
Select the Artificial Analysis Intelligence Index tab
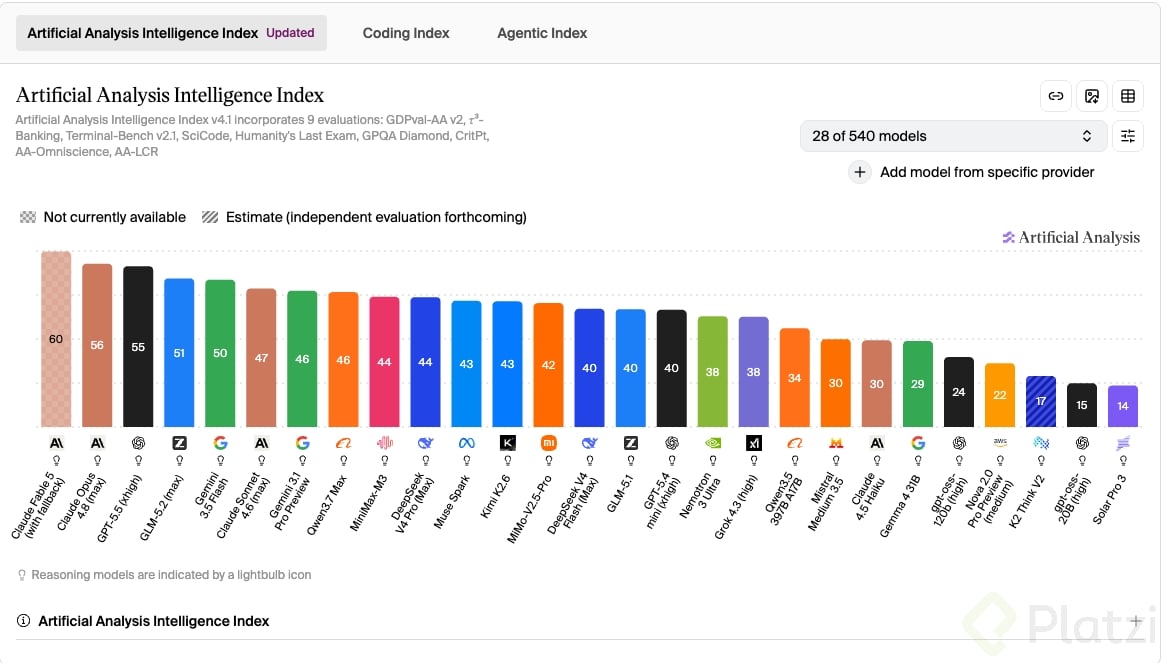pos(171,33)
